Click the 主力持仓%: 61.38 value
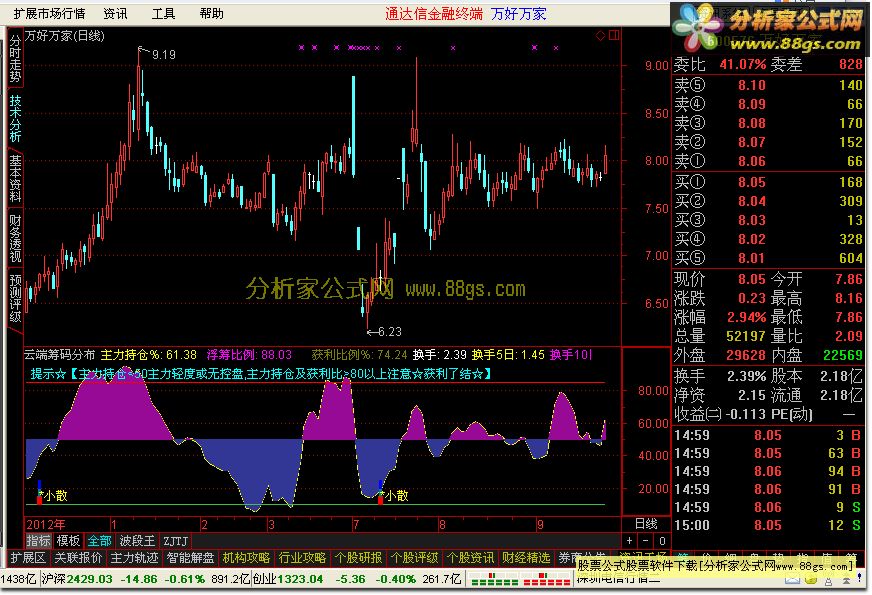This screenshot has width=872, height=595. (x=148, y=355)
